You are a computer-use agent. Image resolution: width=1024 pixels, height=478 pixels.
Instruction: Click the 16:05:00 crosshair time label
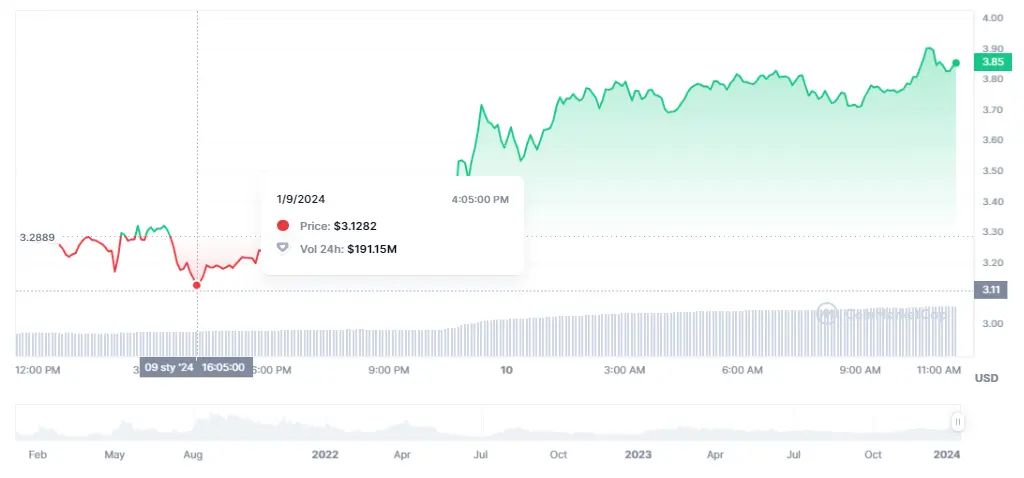224,368
